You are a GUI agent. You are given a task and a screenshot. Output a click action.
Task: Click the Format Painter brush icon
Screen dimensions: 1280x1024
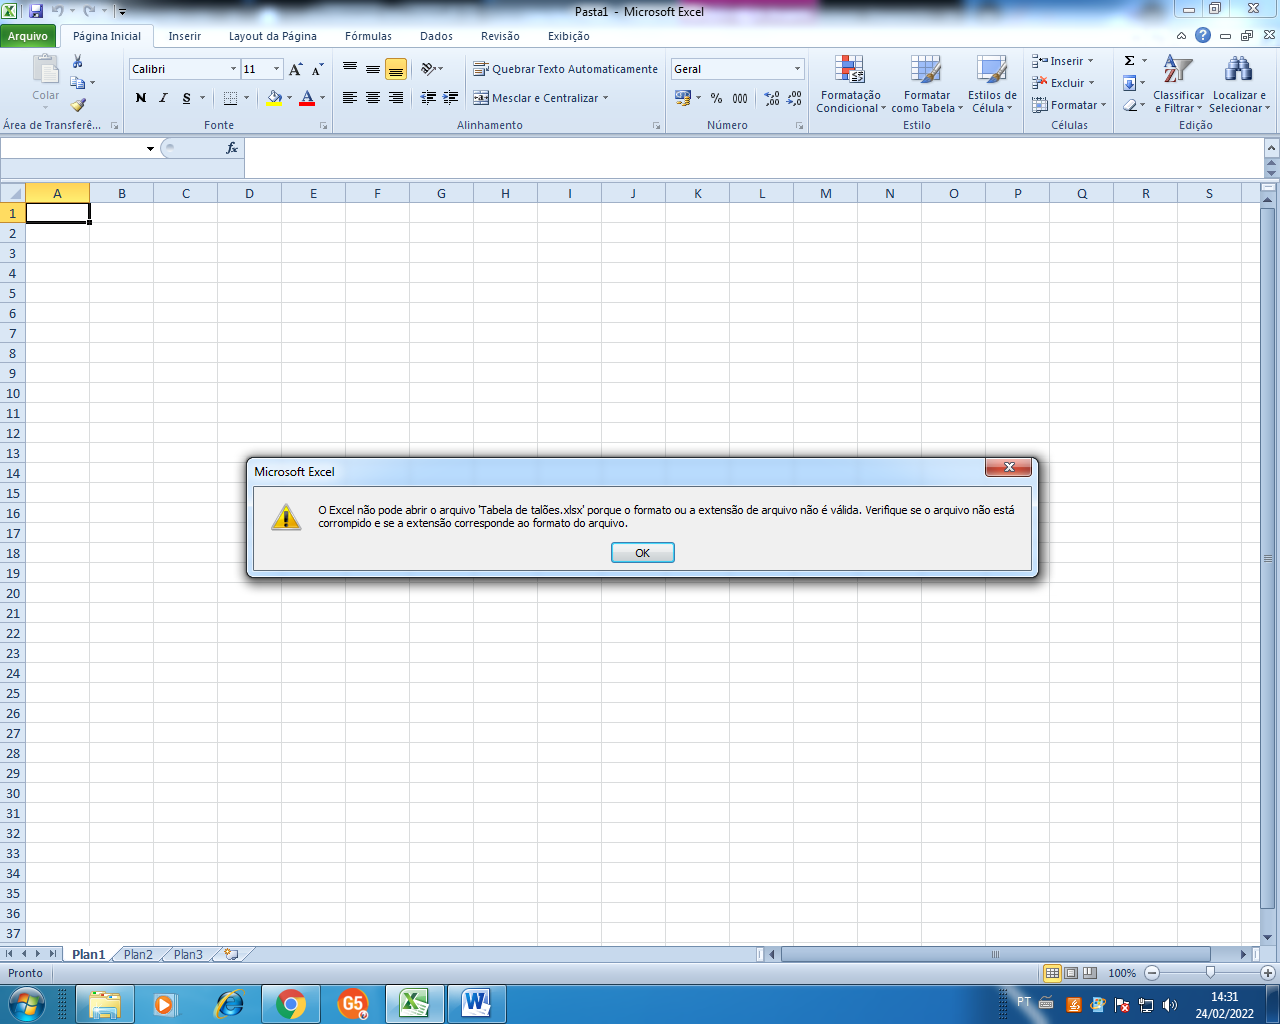tap(78, 104)
